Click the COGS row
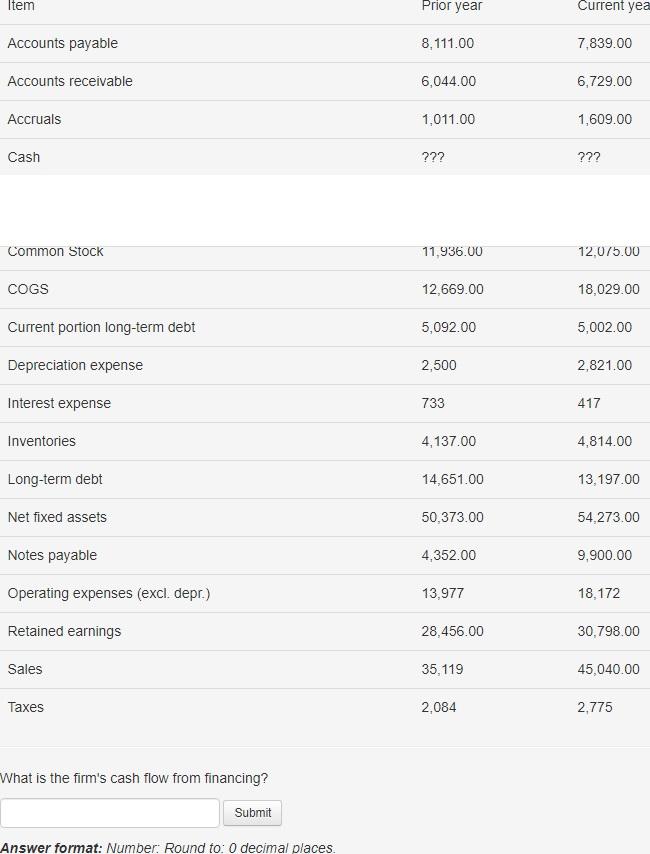Viewport: 650px width, 854px height. click(26, 289)
